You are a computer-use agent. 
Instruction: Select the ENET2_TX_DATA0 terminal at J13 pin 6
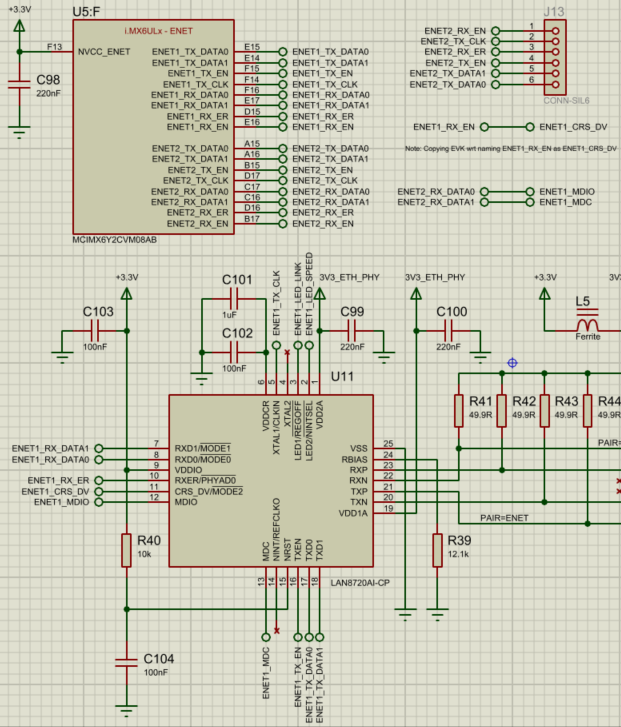[x=496, y=84]
